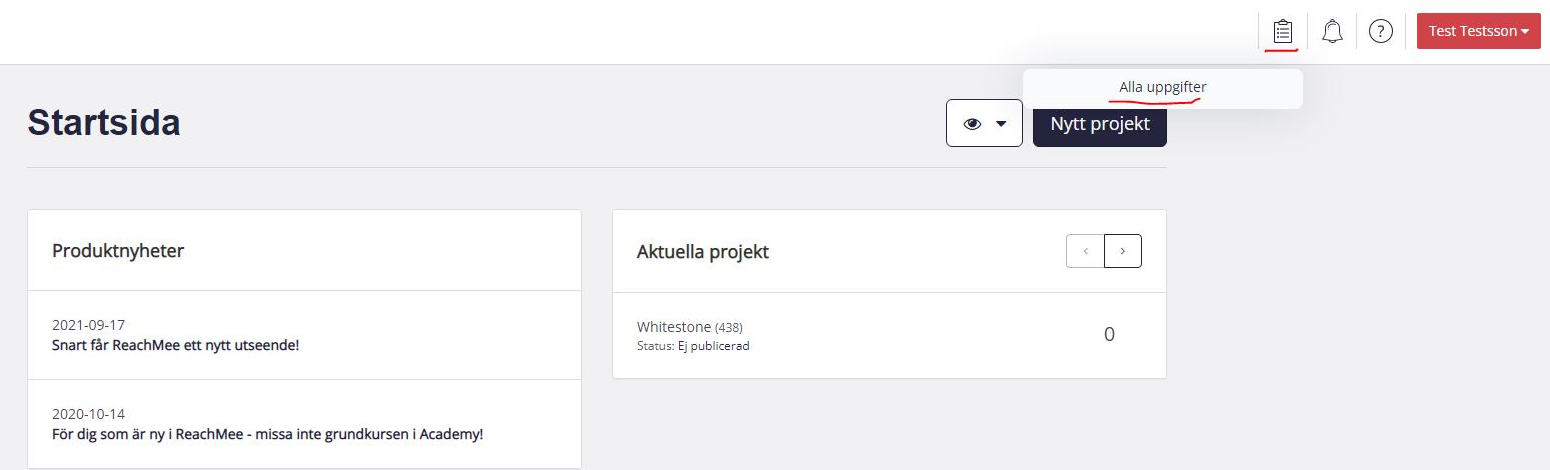
Task: Open the Test Testsson user menu
Action: (1479, 31)
